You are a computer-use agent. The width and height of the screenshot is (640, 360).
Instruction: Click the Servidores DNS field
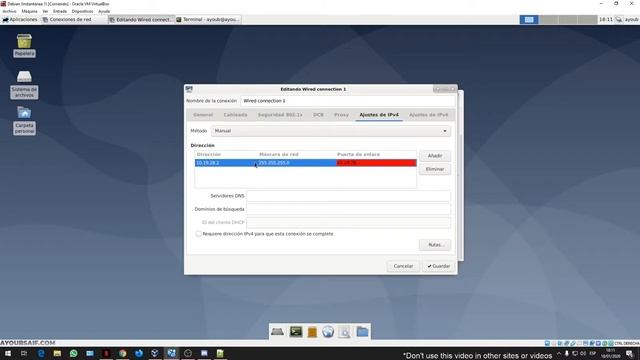coord(349,196)
